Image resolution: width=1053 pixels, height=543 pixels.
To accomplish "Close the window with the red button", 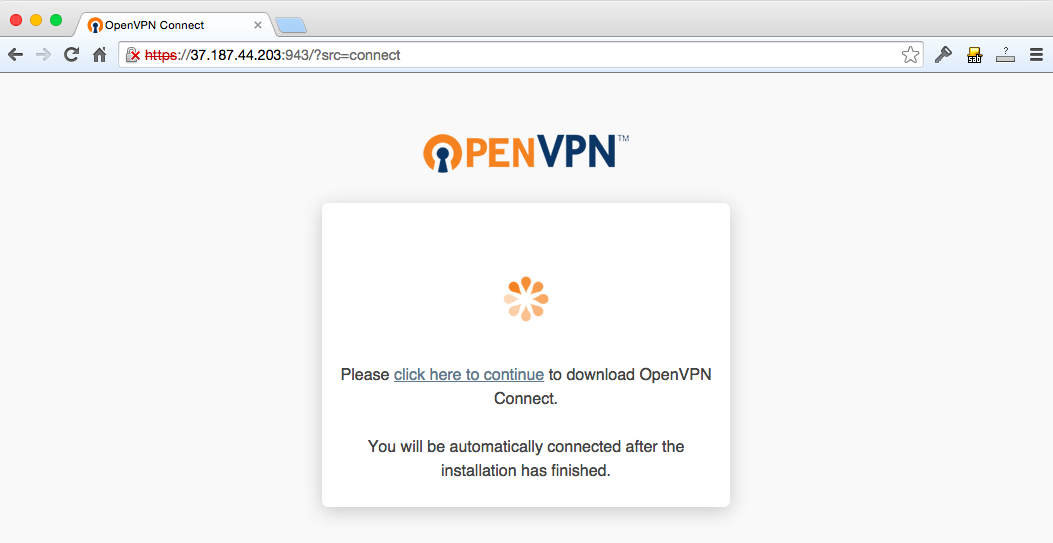I will point(16,20).
